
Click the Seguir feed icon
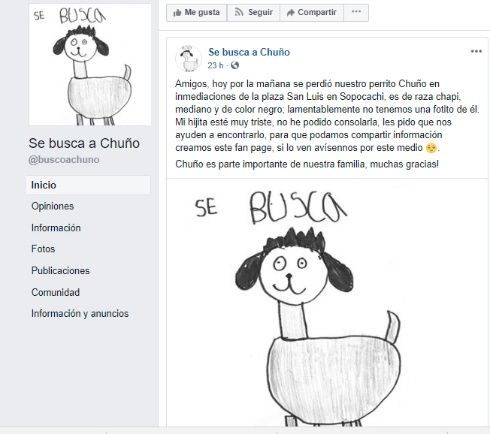239,13
